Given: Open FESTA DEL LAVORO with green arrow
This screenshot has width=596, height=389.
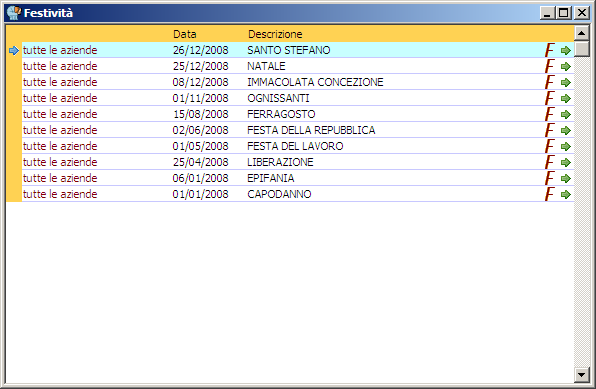Looking at the screenshot, I should pos(566,146).
